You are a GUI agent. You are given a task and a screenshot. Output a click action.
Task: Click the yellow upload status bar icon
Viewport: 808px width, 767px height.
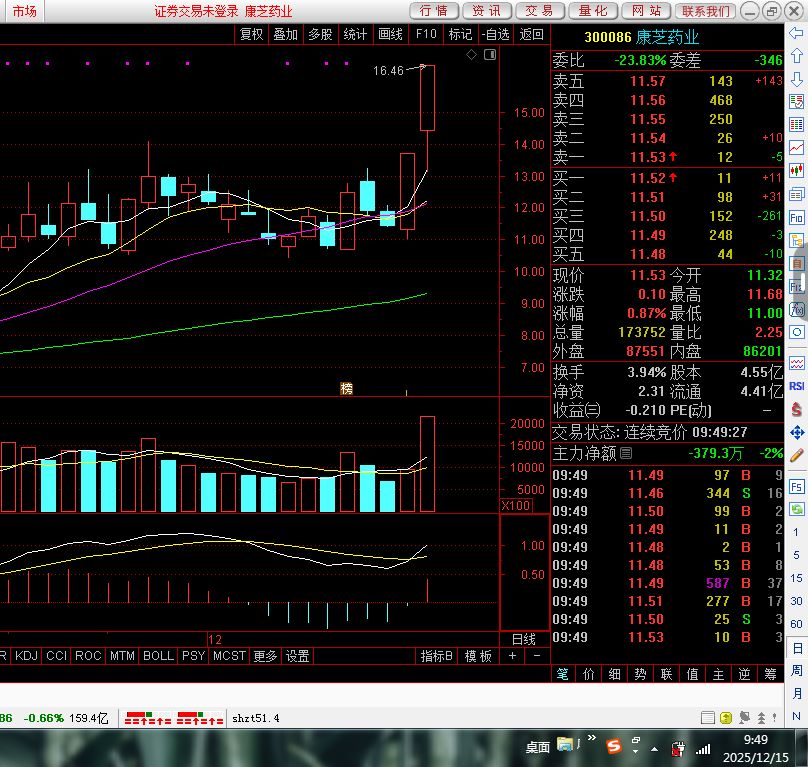click(726, 718)
